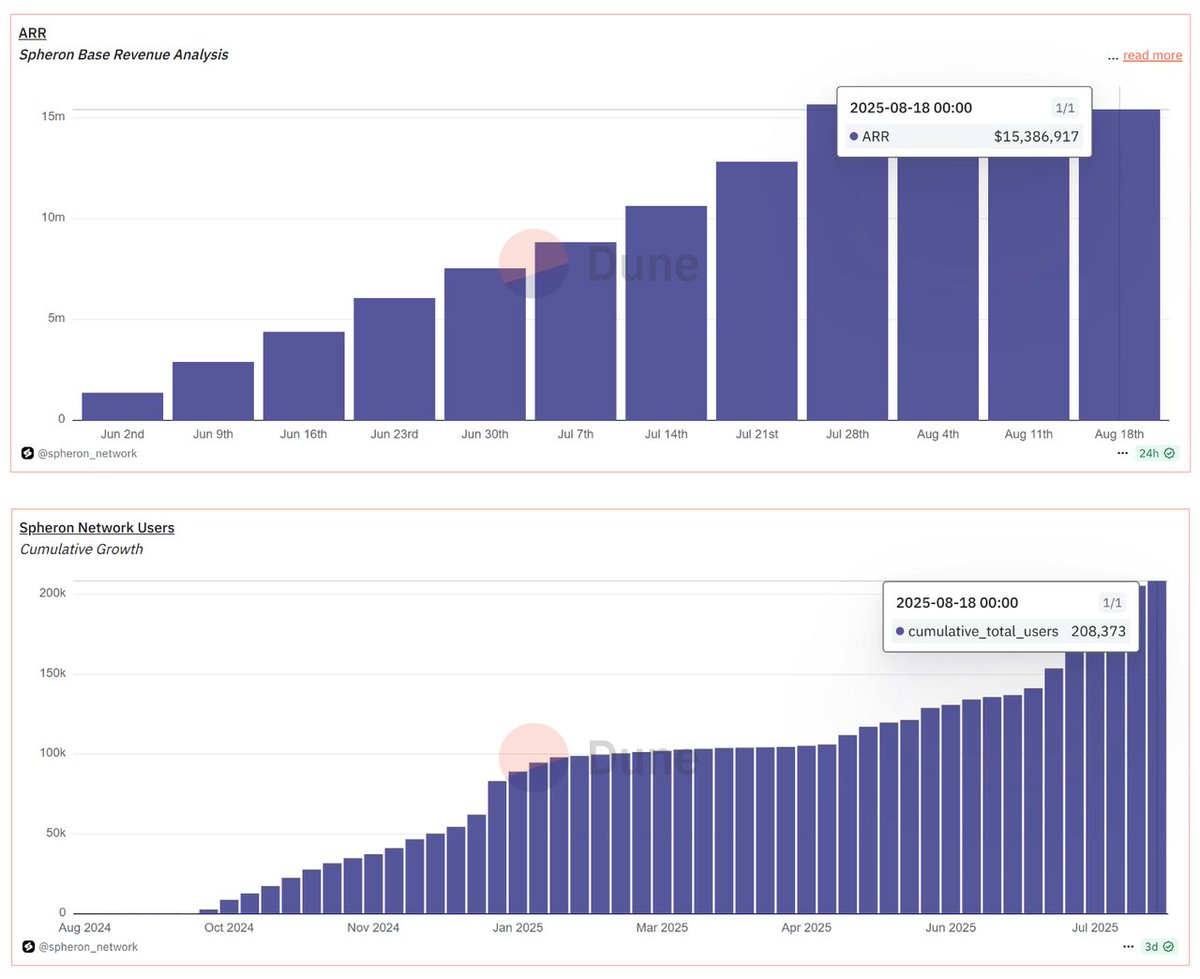Image resolution: width=1200 pixels, height=979 pixels.
Task: Click the 'Apr 2025' x-axis label
Action: tap(806, 928)
